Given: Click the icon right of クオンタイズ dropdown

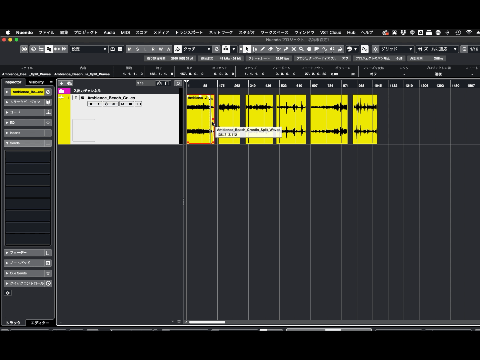Looking at the screenshot, I should (x=464, y=49).
